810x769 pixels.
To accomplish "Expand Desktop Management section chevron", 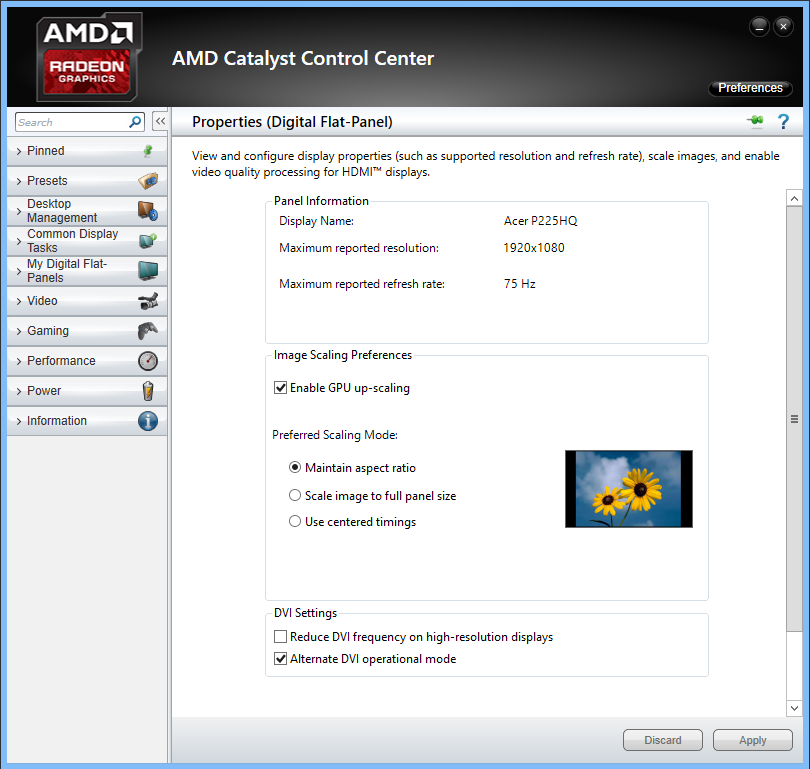I will tap(19, 211).
